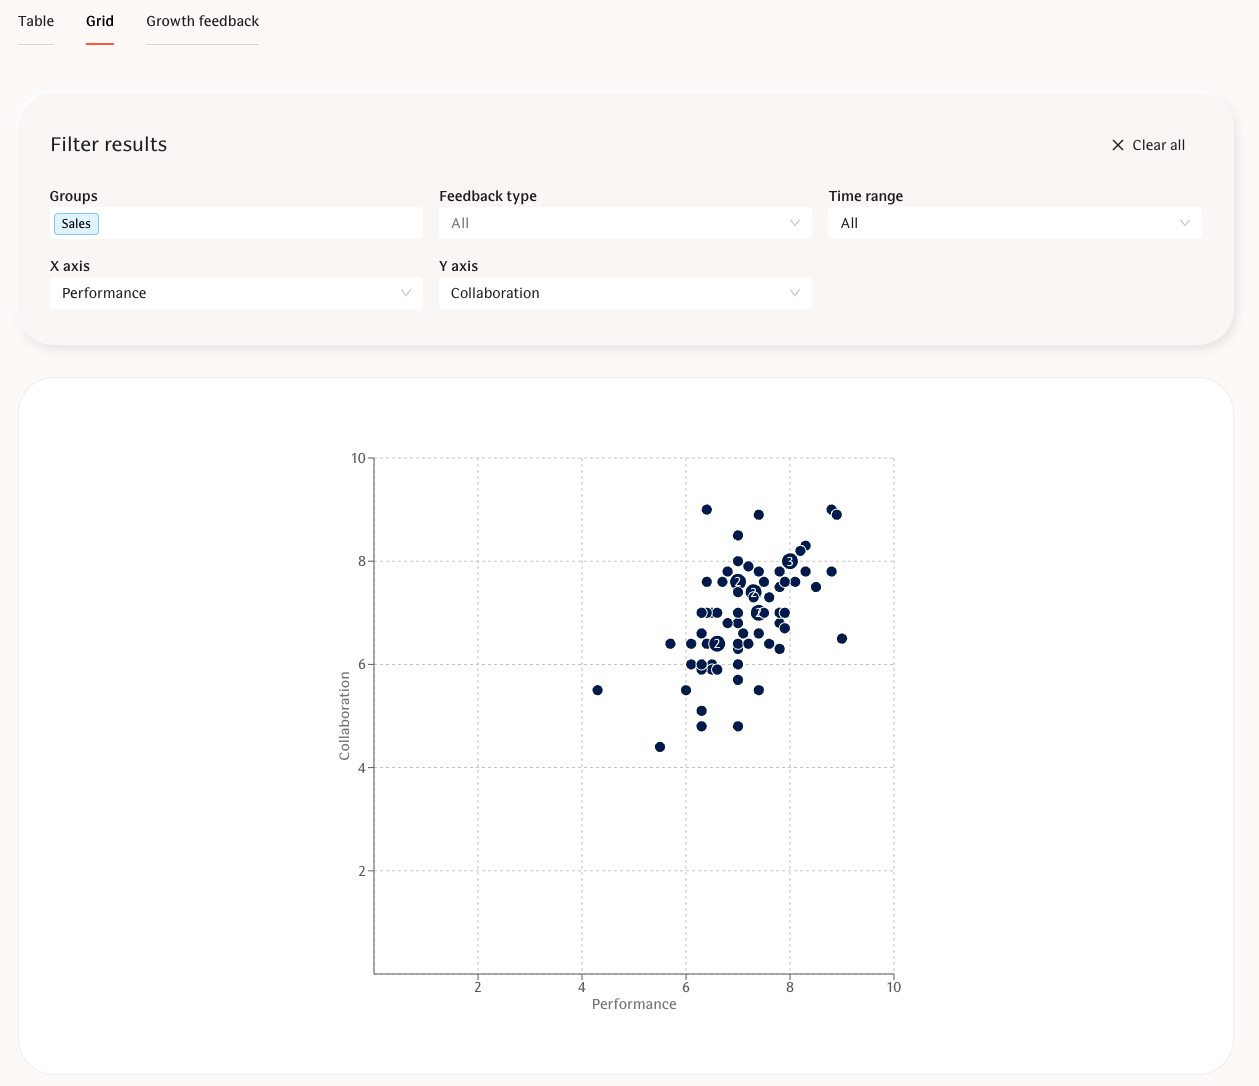Viewport: 1259px width, 1086px height.
Task: Click the empty area of Groups field
Action: pyautogui.click(x=260, y=224)
